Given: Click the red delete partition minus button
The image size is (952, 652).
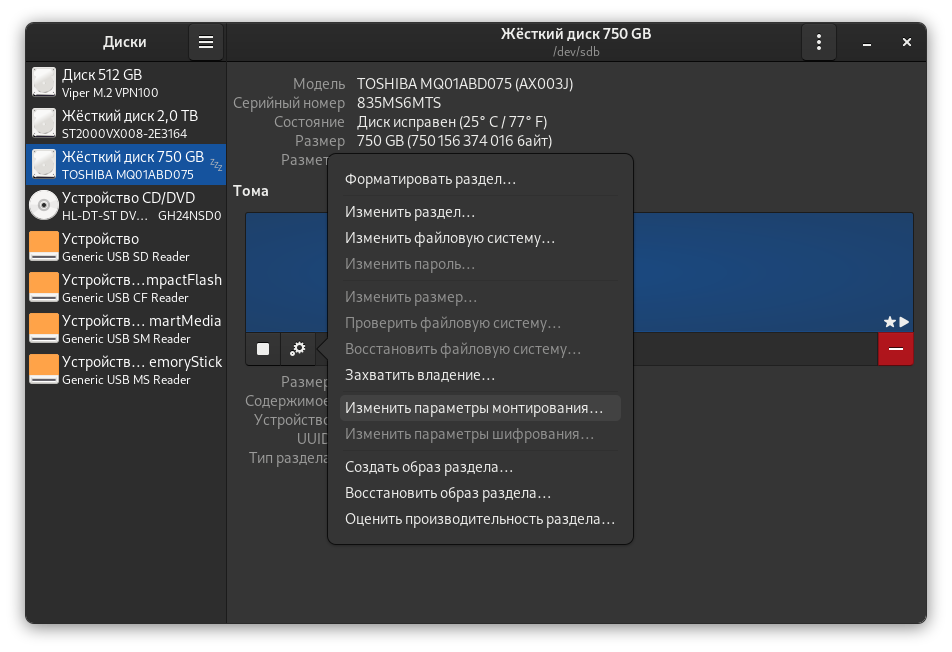Looking at the screenshot, I should tap(896, 349).
